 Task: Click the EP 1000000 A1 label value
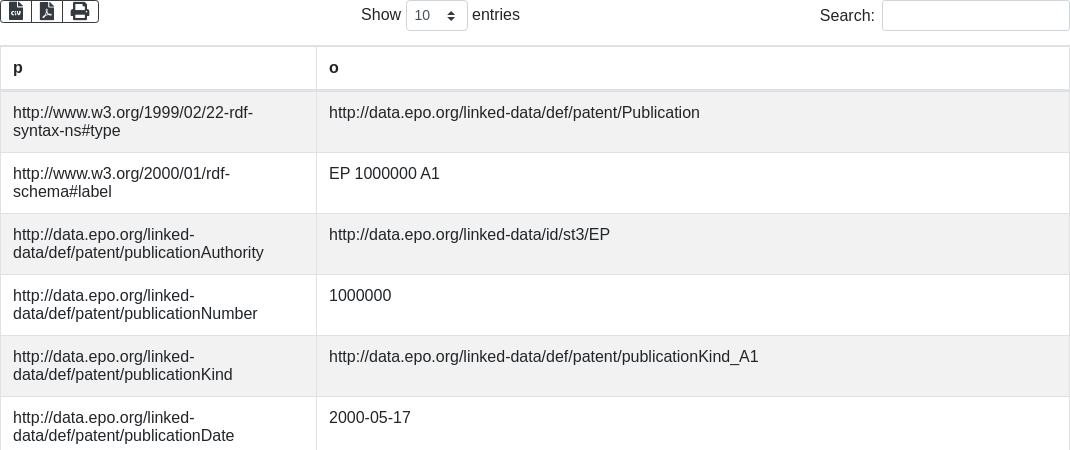384,173
